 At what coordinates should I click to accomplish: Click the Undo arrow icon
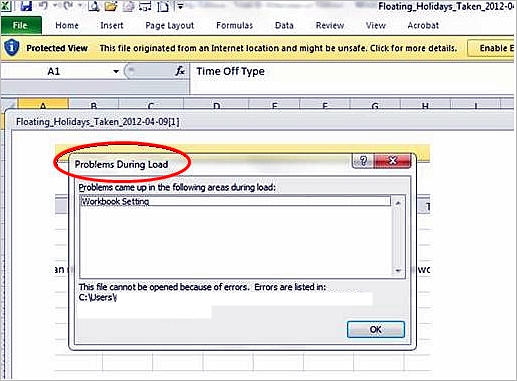point(44,6)
